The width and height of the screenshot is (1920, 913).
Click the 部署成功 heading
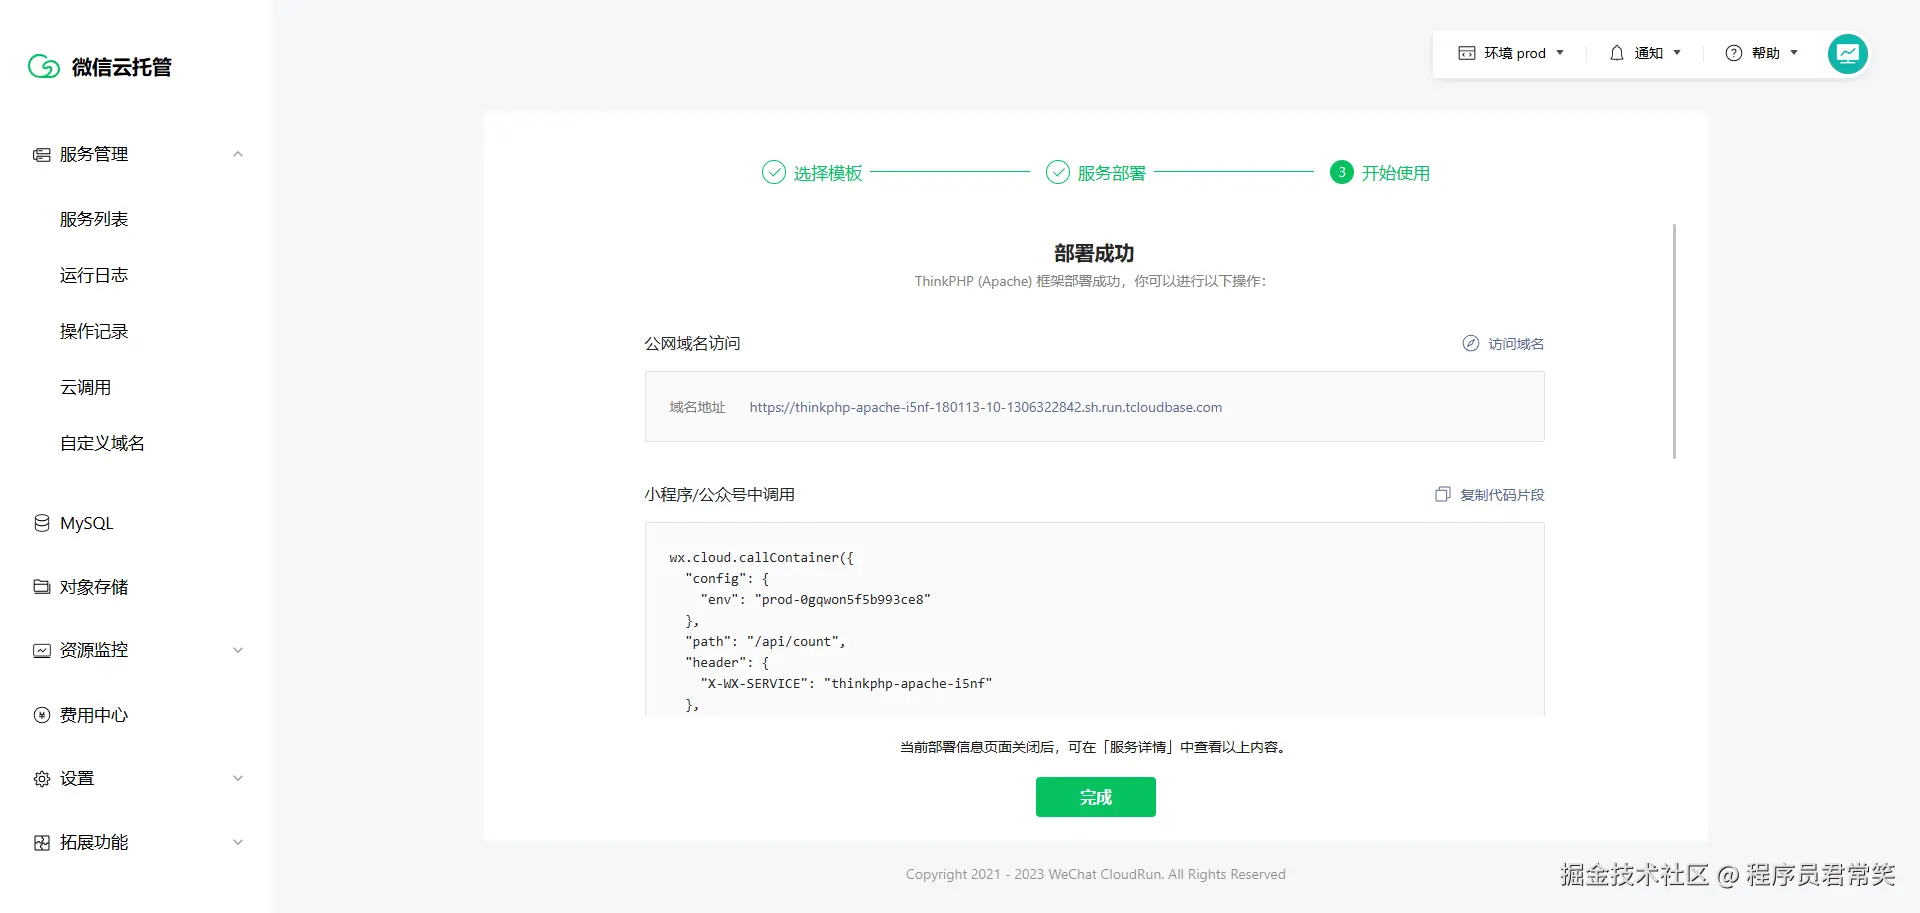pyautogui.click(x=1094, y=253)
